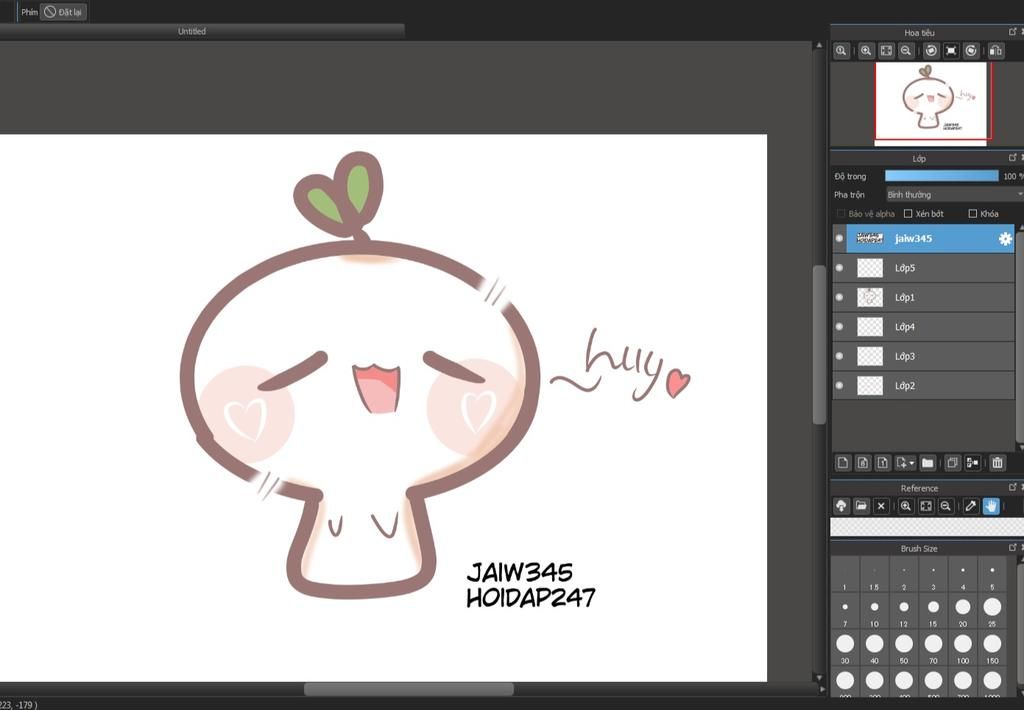The width and height of the screenshot is (1024, 710).
Task: Click the actual-size zoom icon in the Hoa tiêu navigator
Action: (x=841, y=50)
